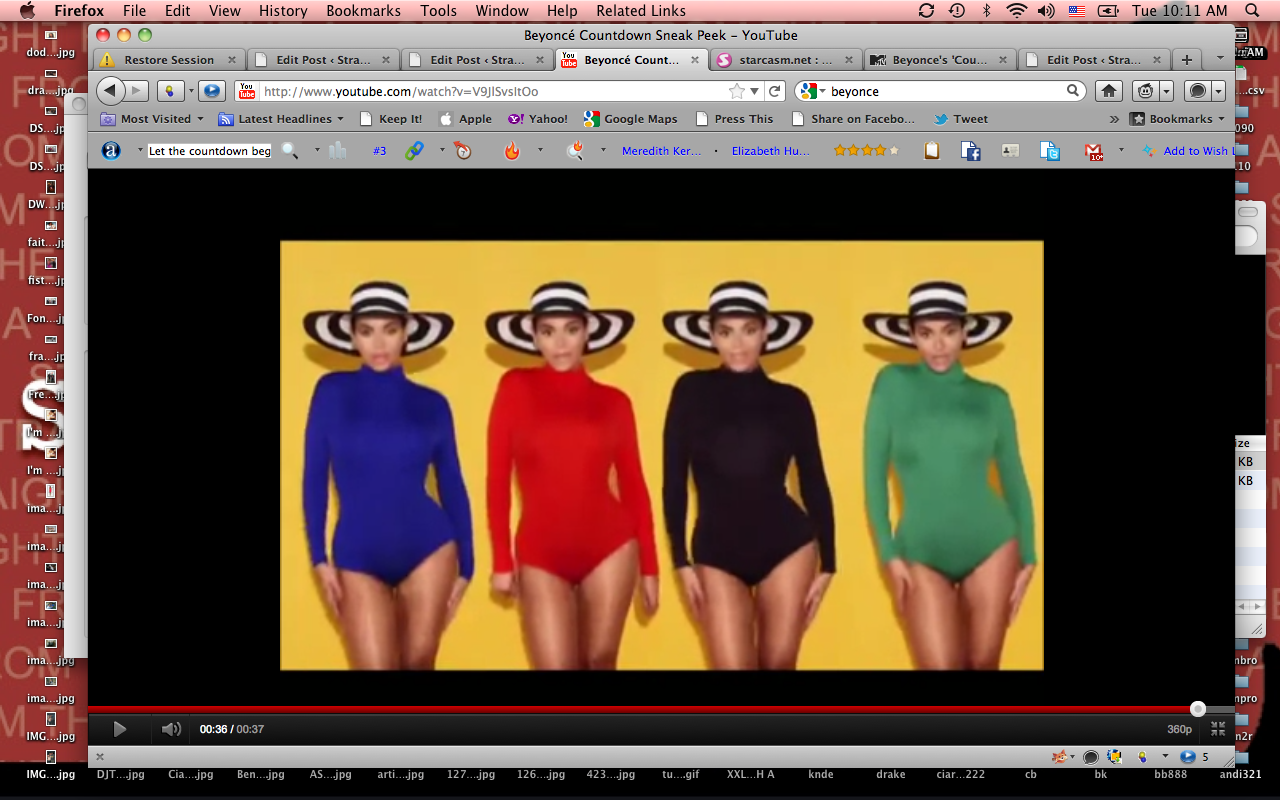
Task: Exit full-window video view
Action: tap(1217, 729)
